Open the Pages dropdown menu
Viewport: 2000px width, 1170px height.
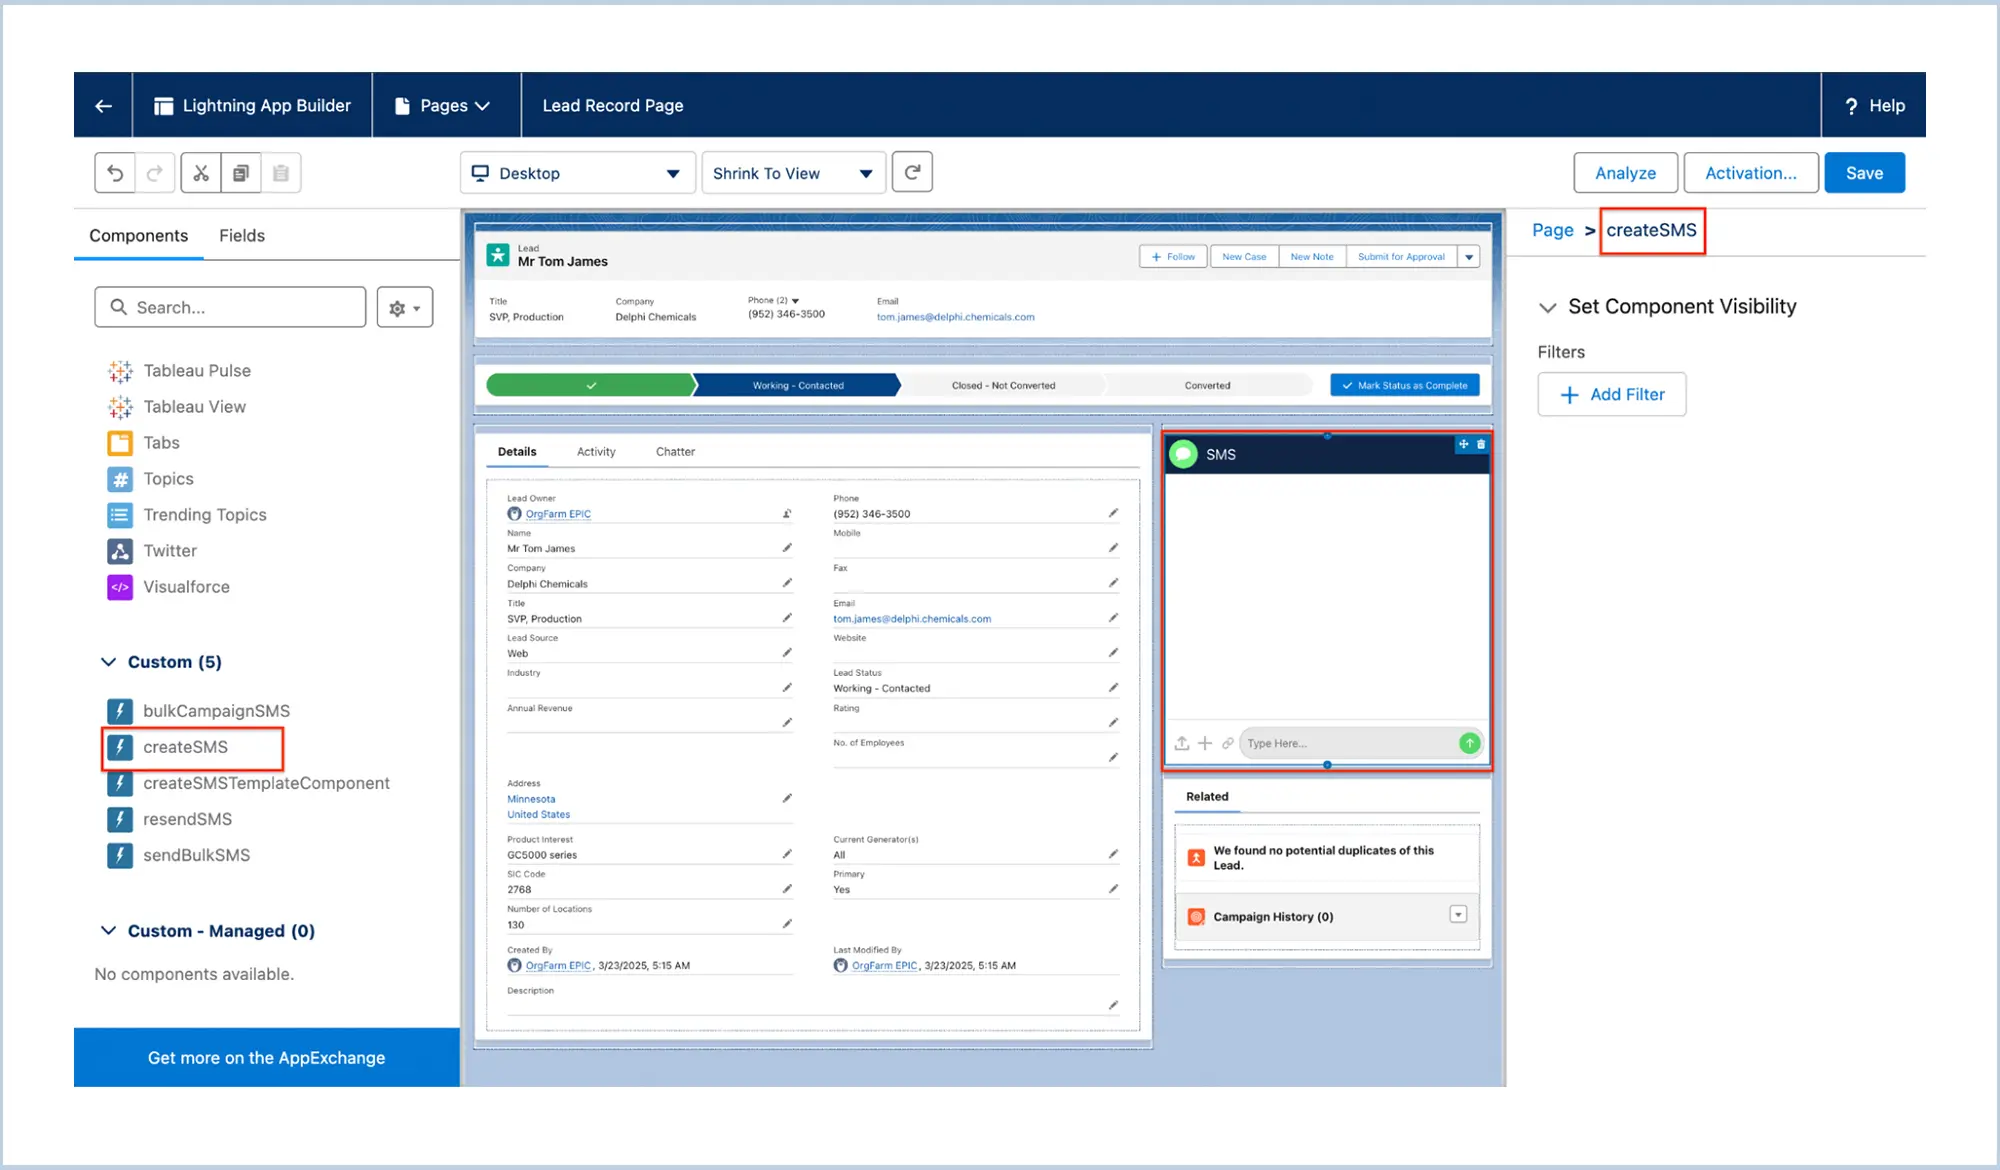446,106
